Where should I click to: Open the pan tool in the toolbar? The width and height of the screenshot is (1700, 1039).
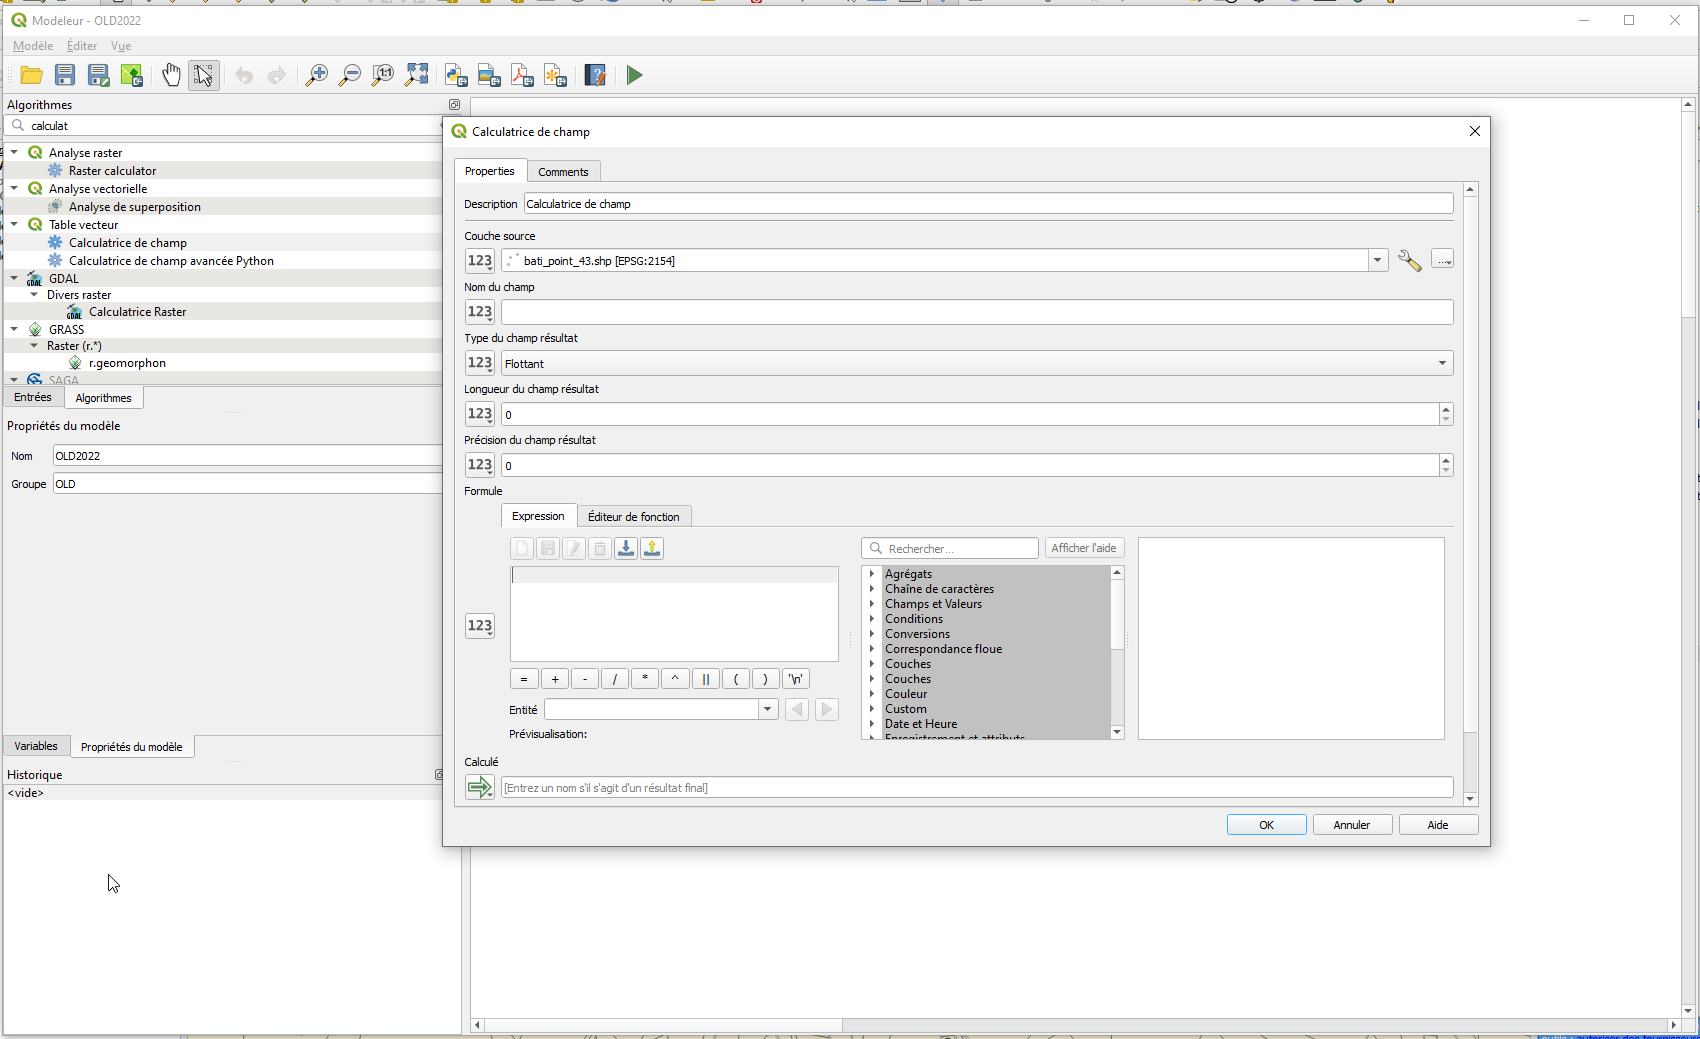click(171, 75)
